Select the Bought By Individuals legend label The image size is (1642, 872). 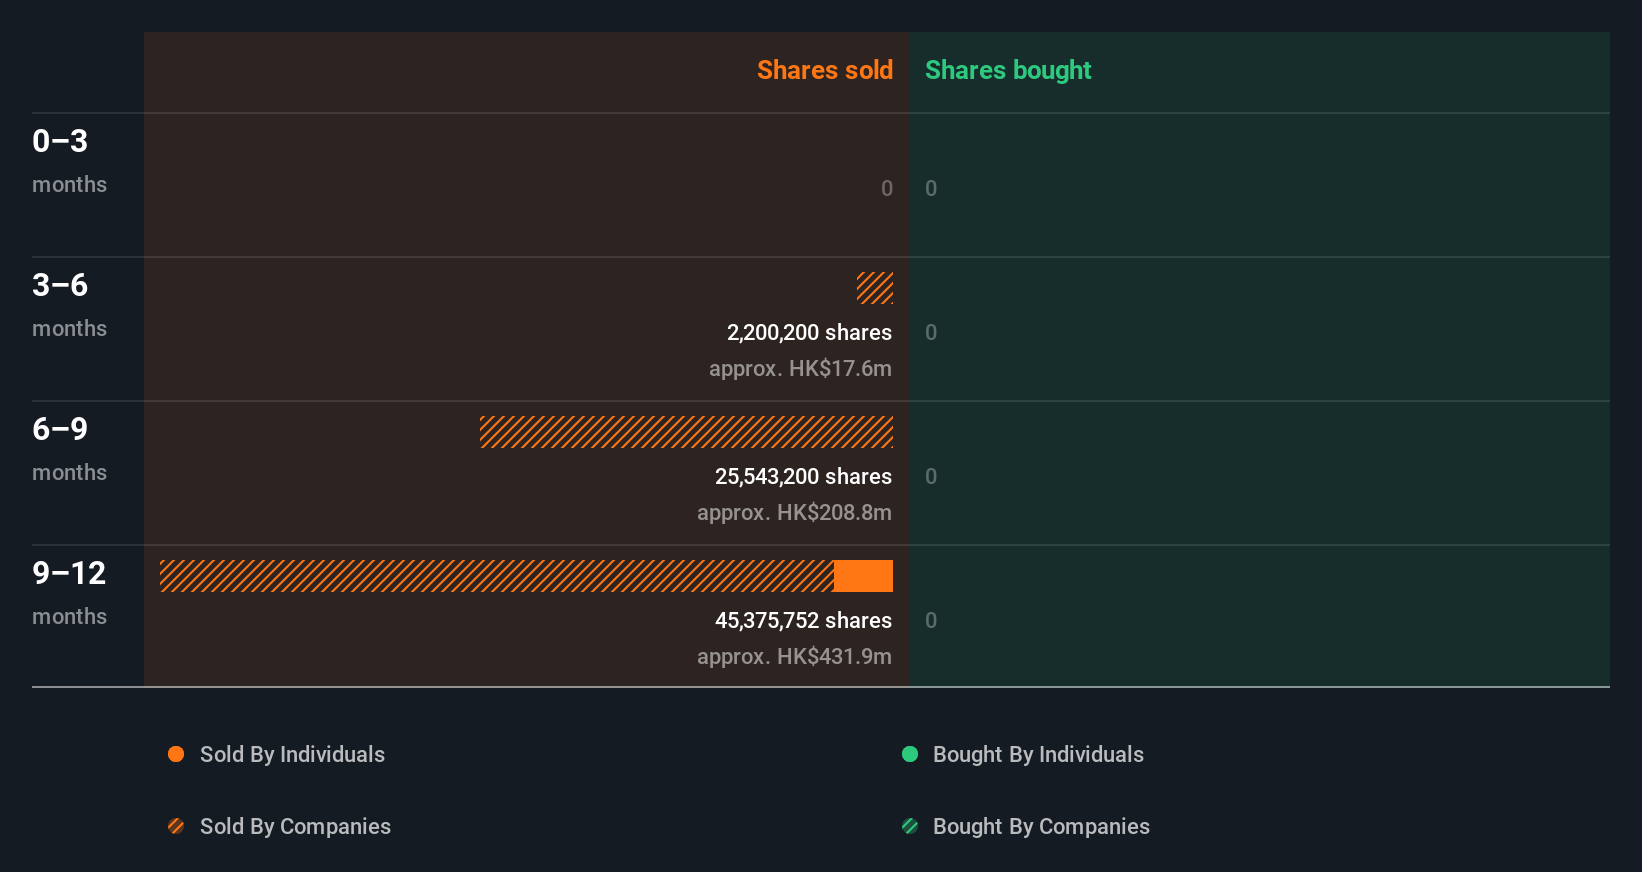[1038, 754]
